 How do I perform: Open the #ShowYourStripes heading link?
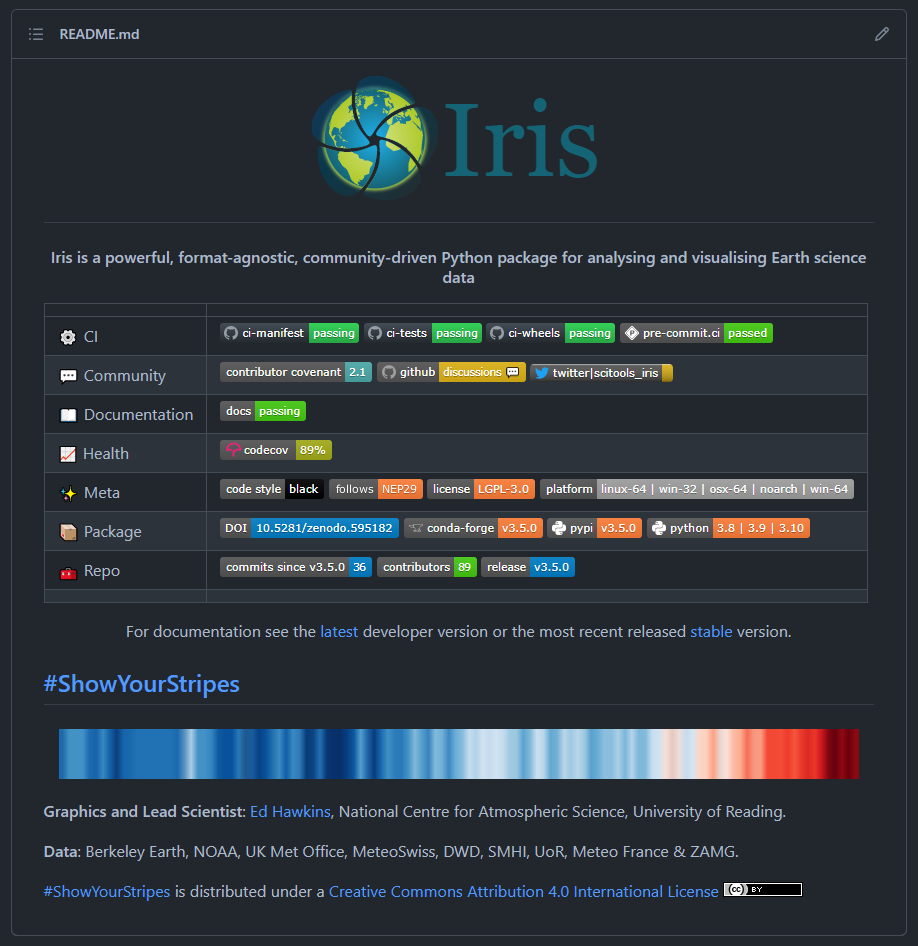click(x=142, y=684)
